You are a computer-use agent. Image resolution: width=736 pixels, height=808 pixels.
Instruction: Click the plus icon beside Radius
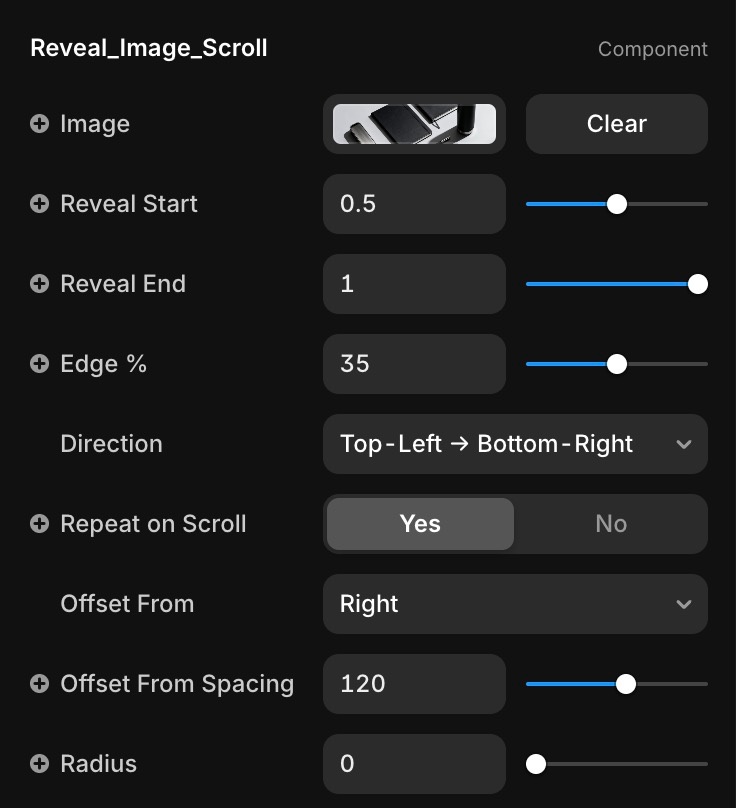tap(40, 764)
